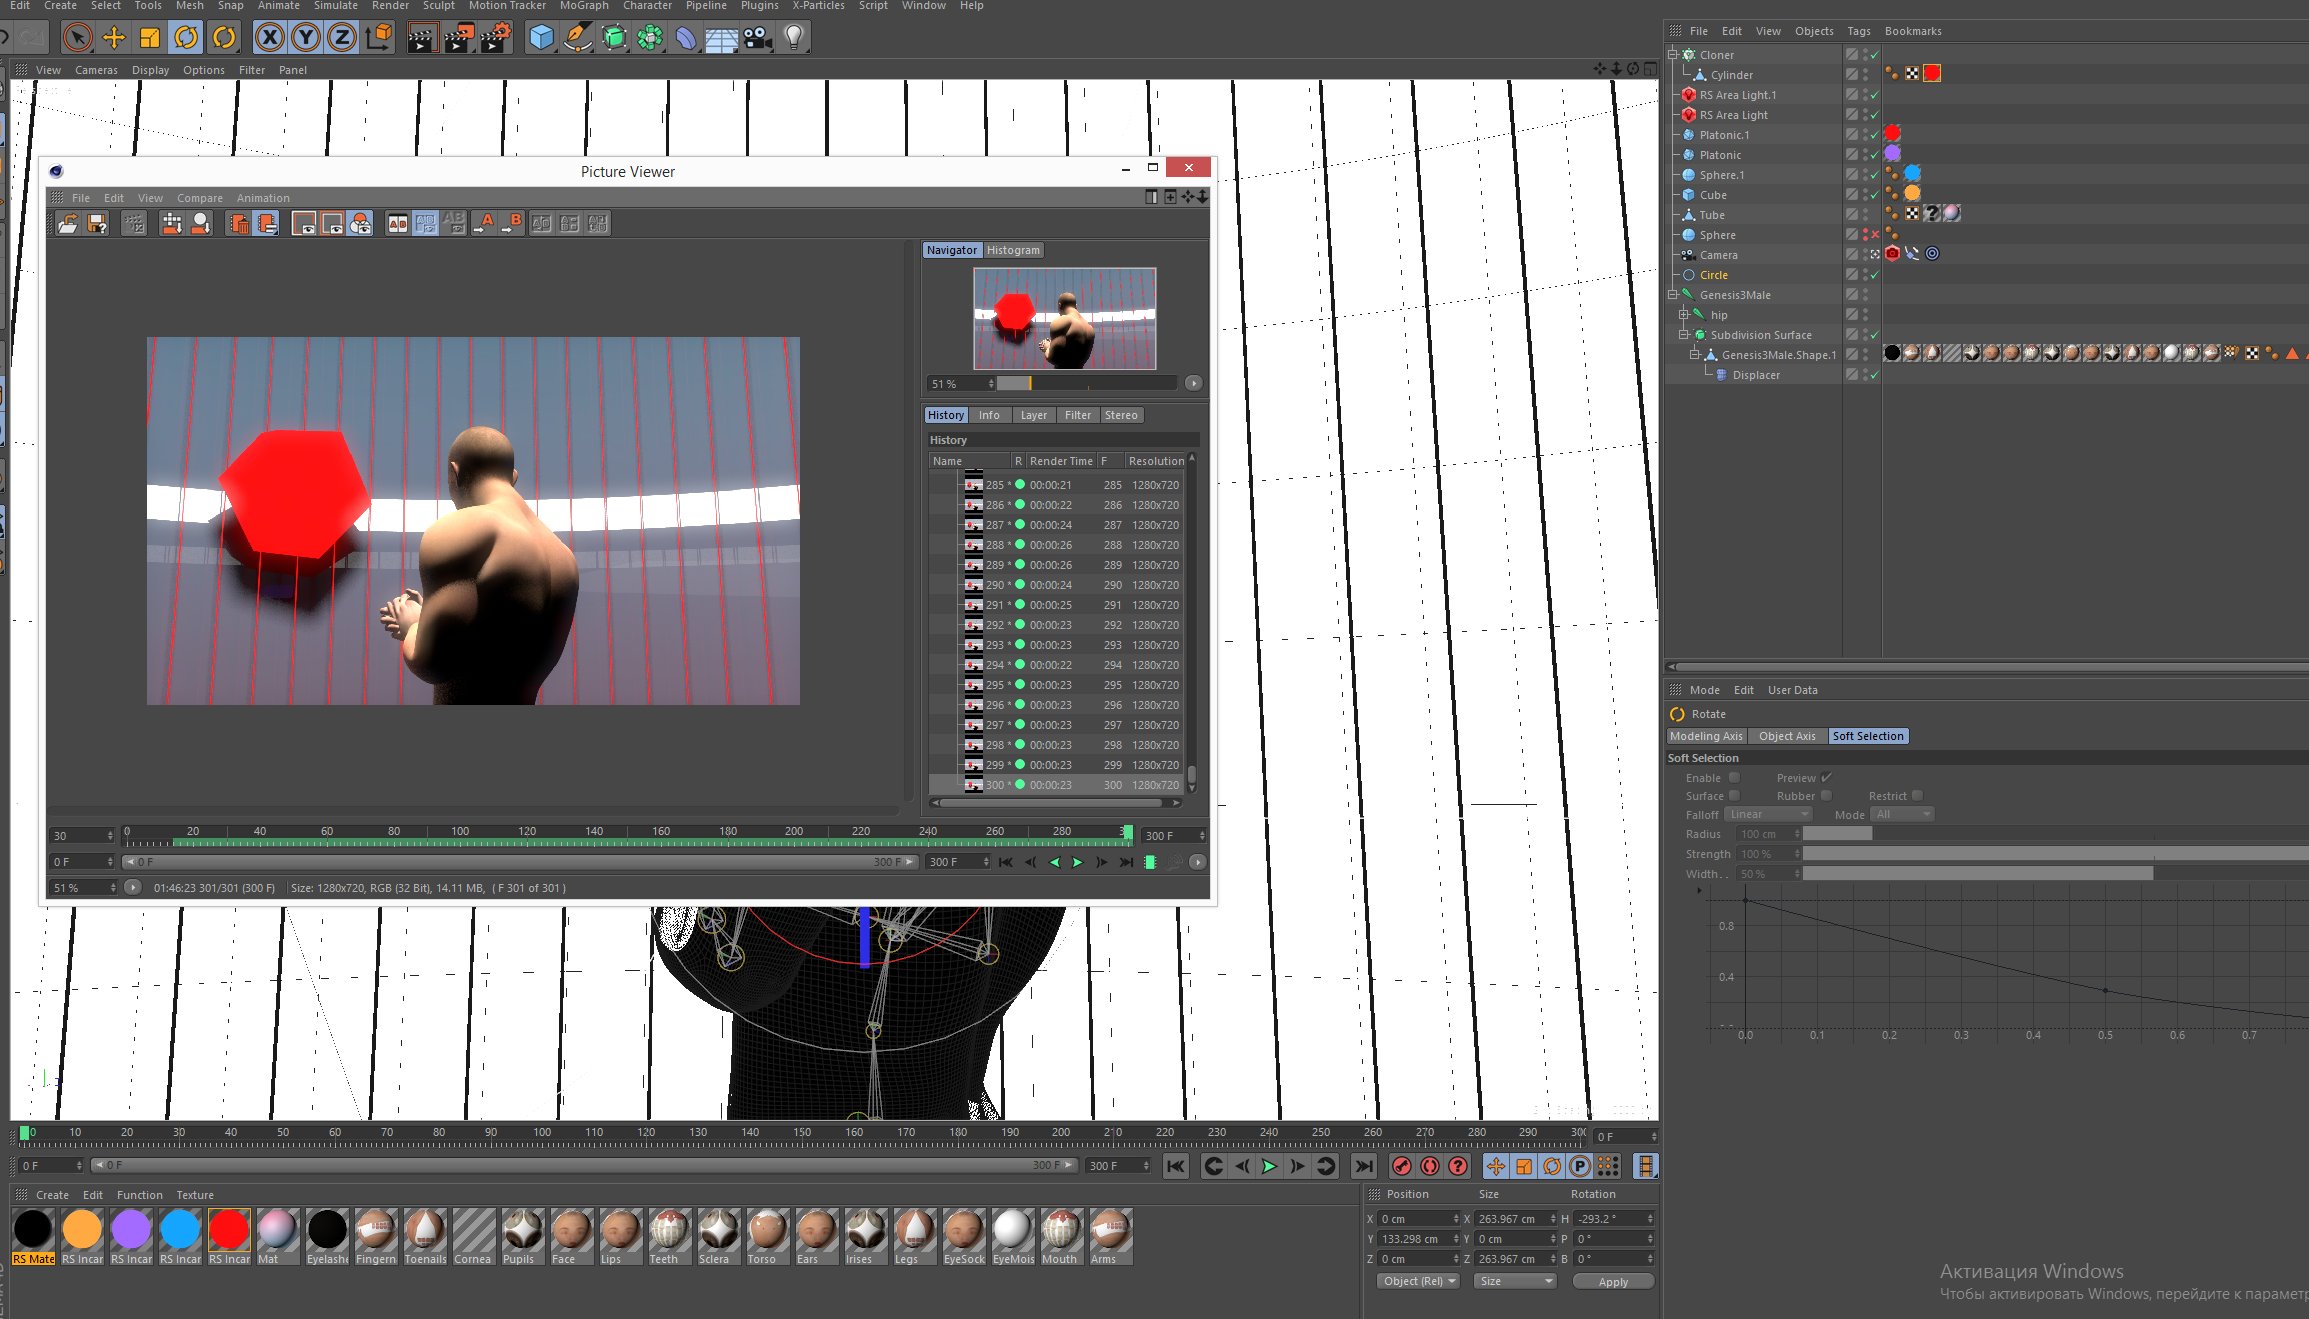2309x1319 pixels.
Task: Open Falloff Linear dropdown
Action: click(x=1769, y=815)
